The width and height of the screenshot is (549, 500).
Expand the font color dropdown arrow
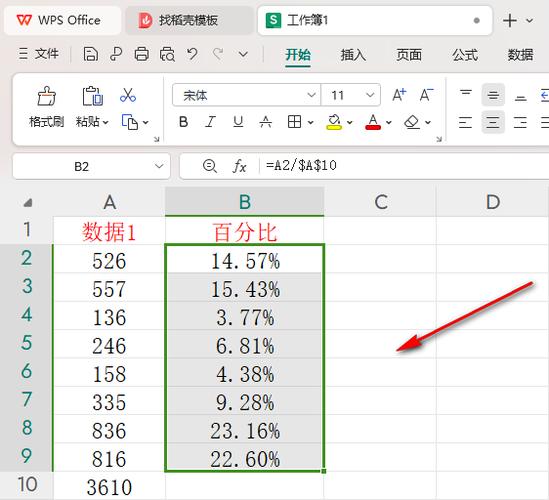(x=389, y=123)
